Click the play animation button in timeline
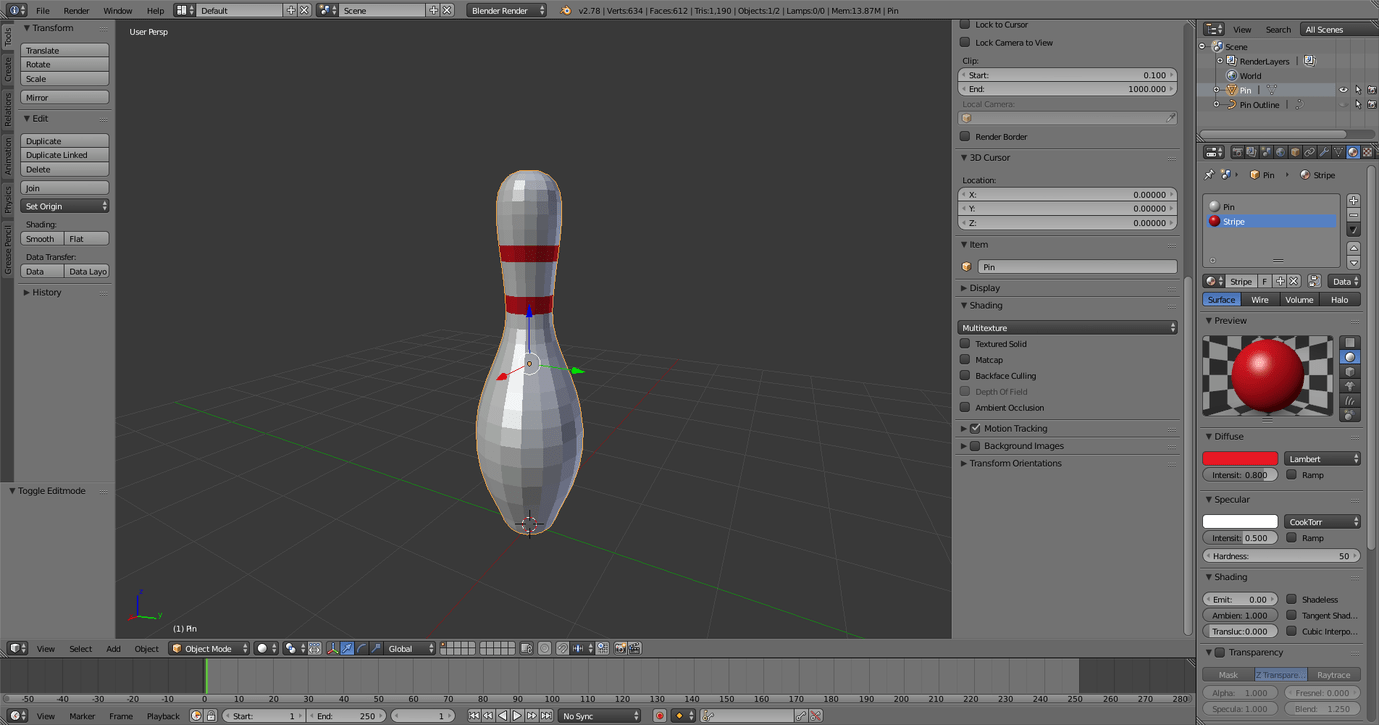The image size is (1379, 725). [517, 716]
